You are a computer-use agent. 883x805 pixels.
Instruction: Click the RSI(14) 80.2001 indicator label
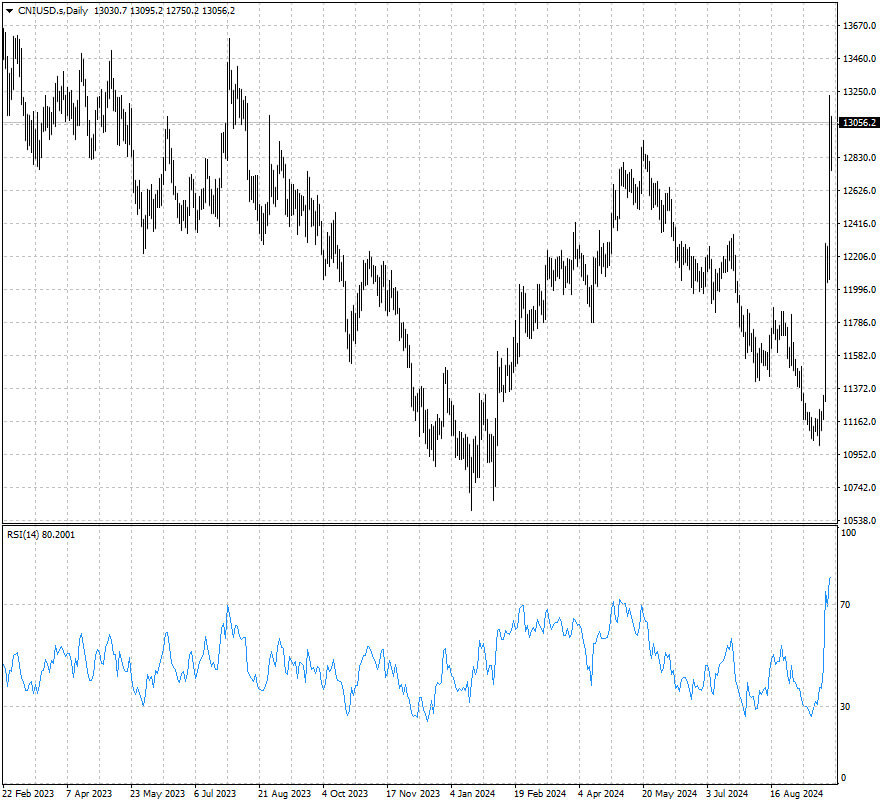point(41,535)
